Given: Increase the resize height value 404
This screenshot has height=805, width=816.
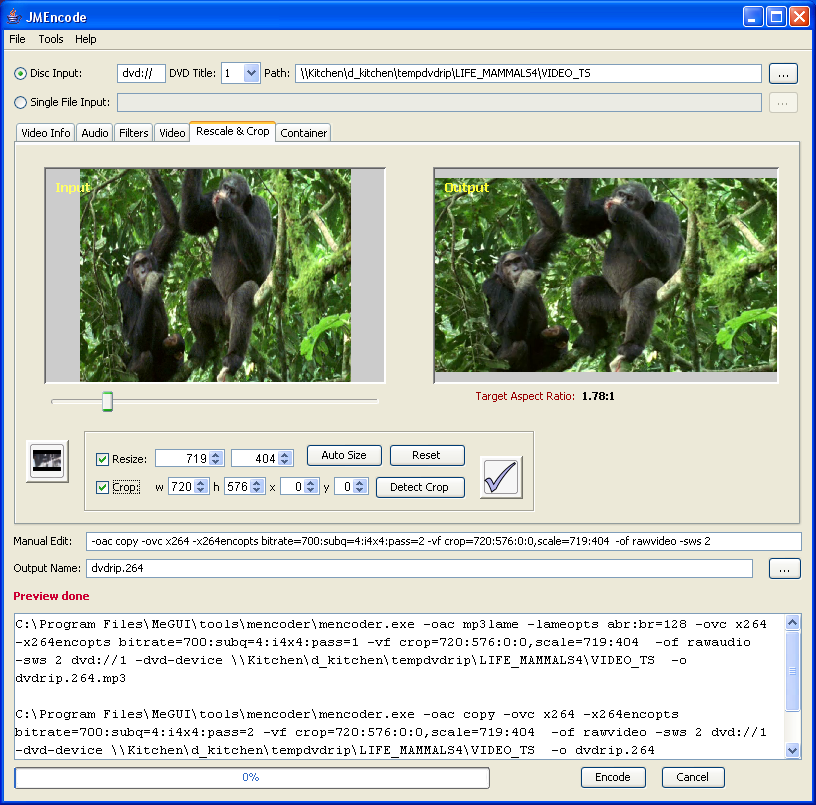Looking at the screenshot, I should 285,454.
